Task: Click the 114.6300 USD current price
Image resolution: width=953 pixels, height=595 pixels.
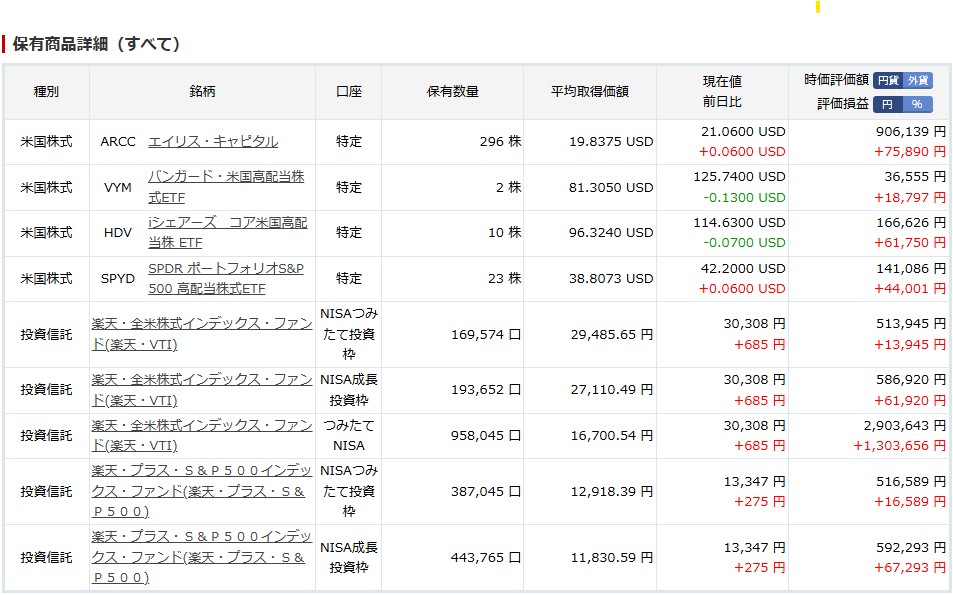Action: coord(739,223)
